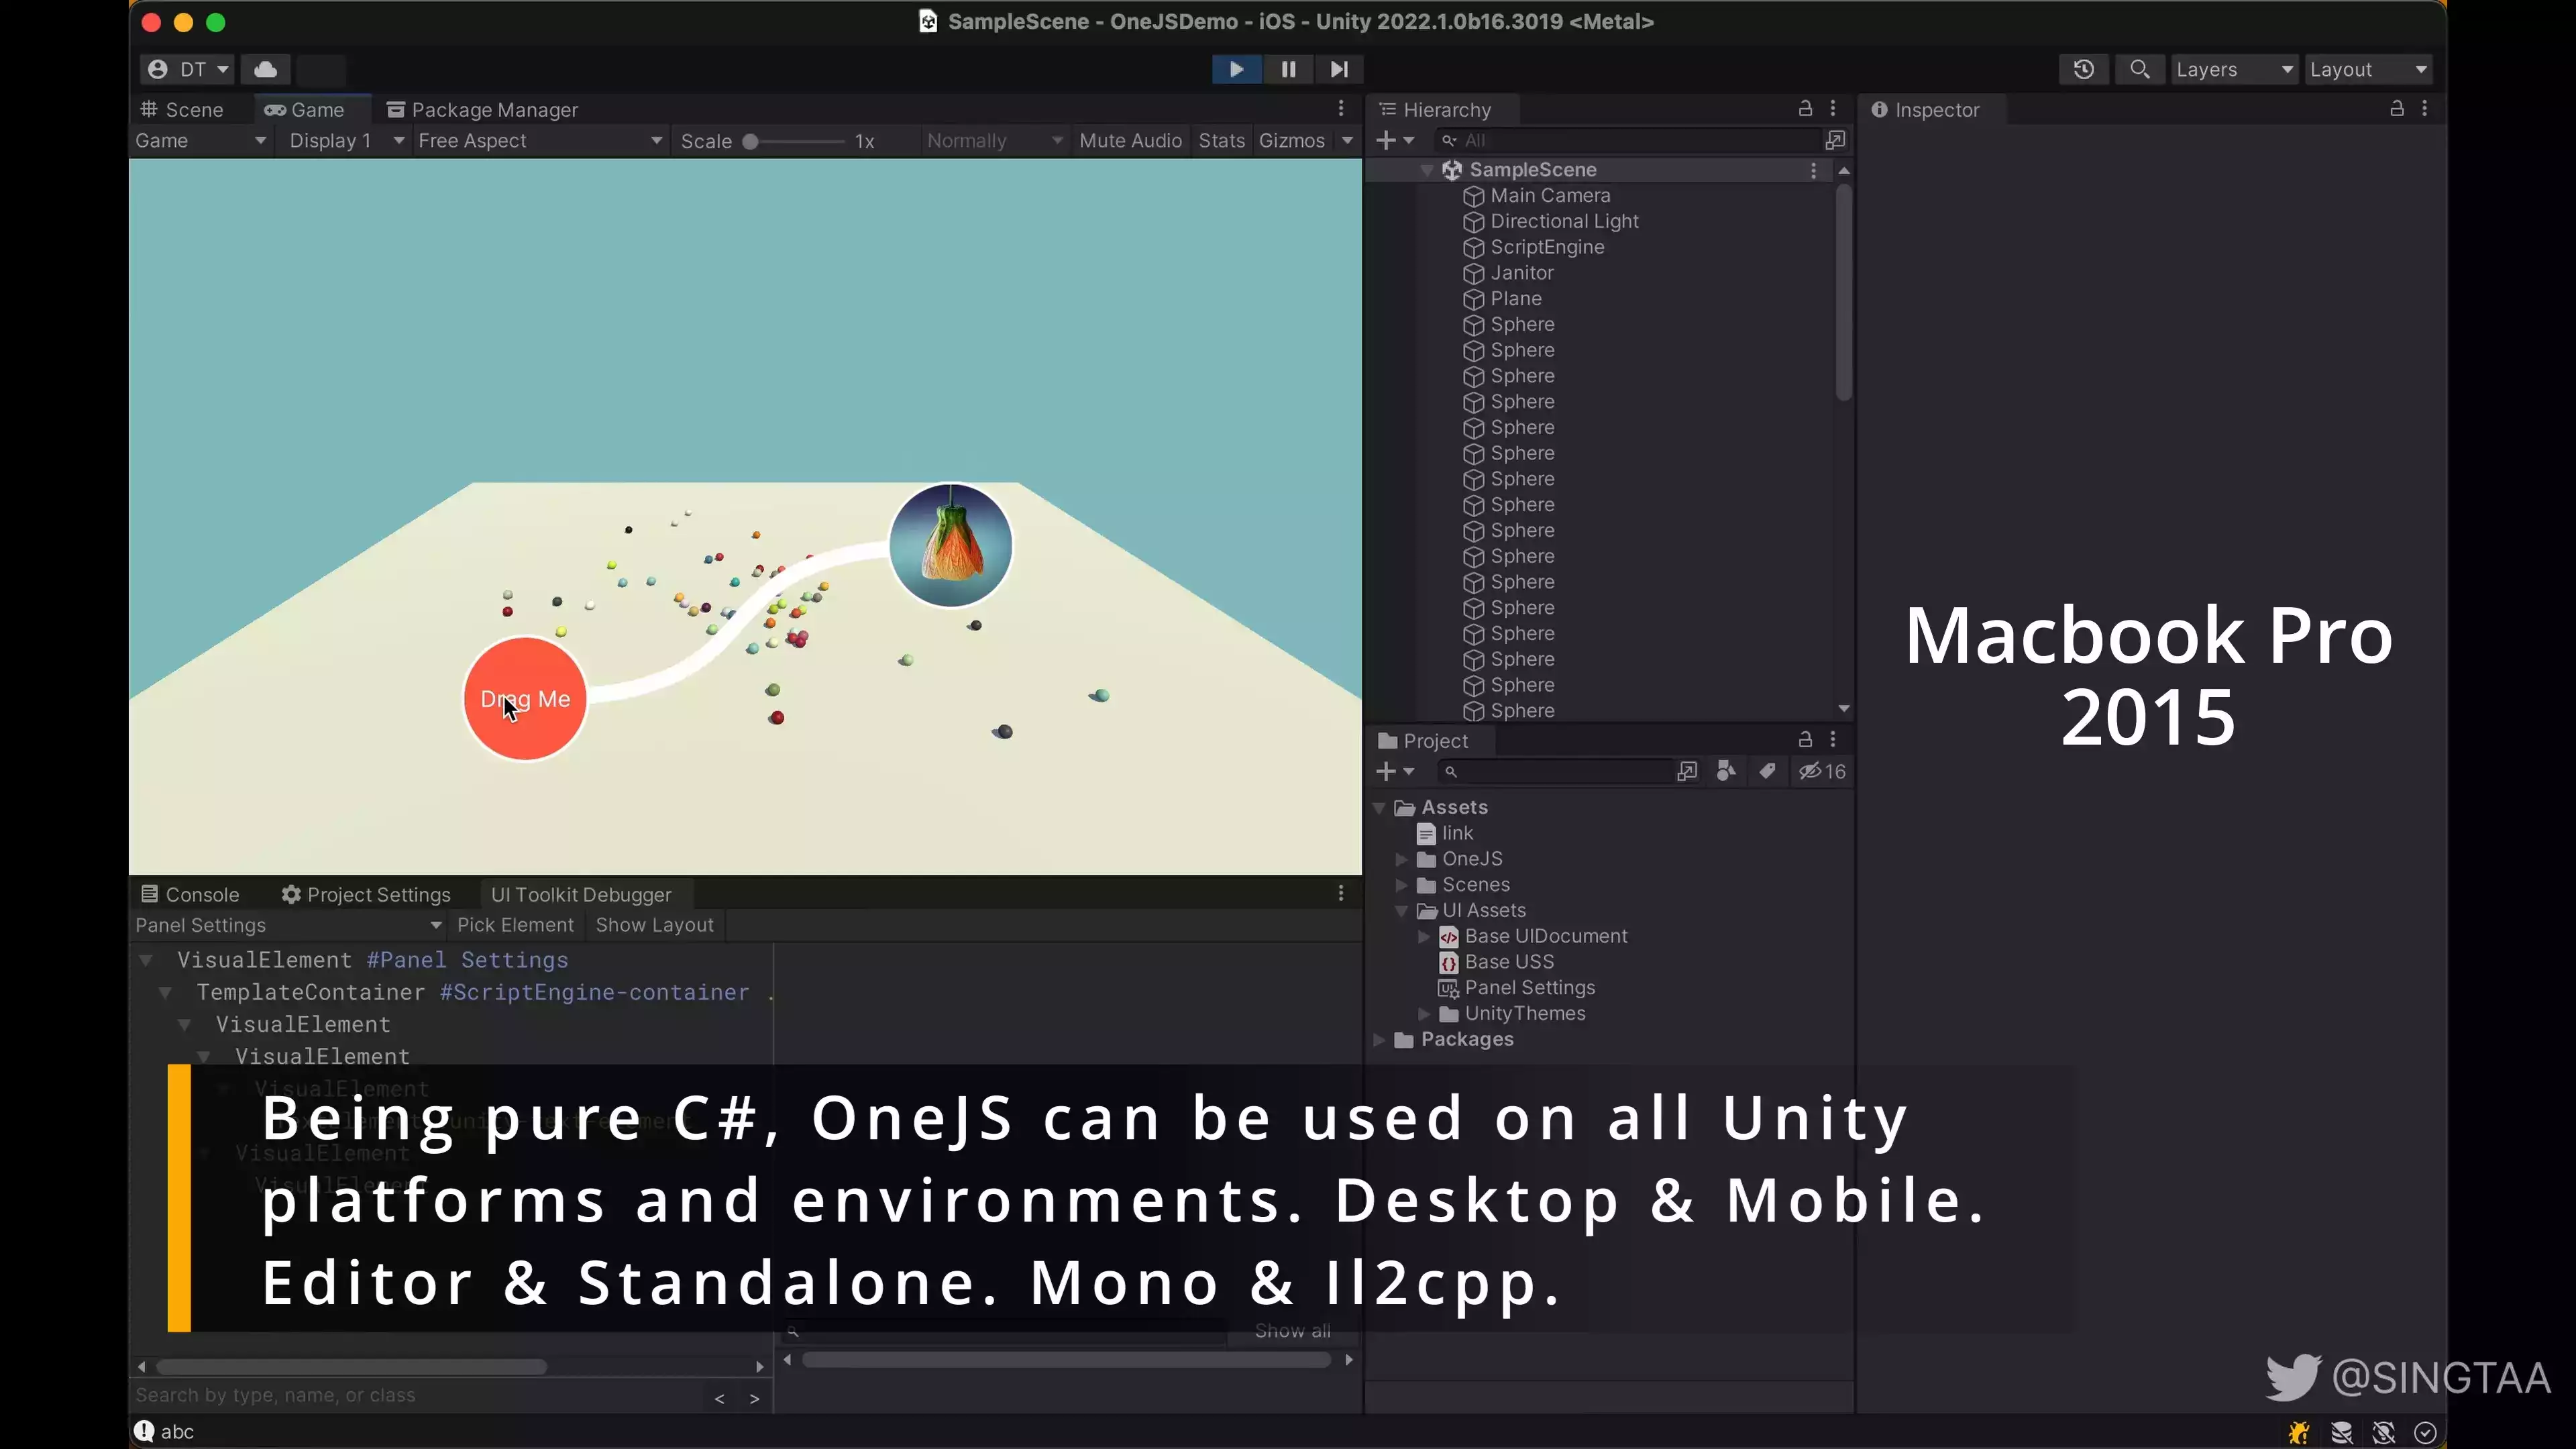Collapse the UI Assets folder
This screenshot has width=2576, height=1449.
click(x=1402, y=910)
